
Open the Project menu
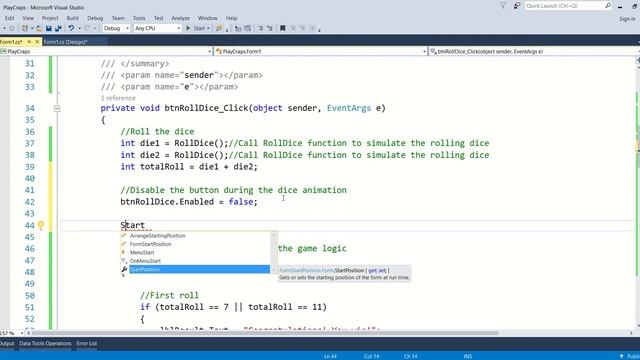pyautogui.click(x=50, y=18)
